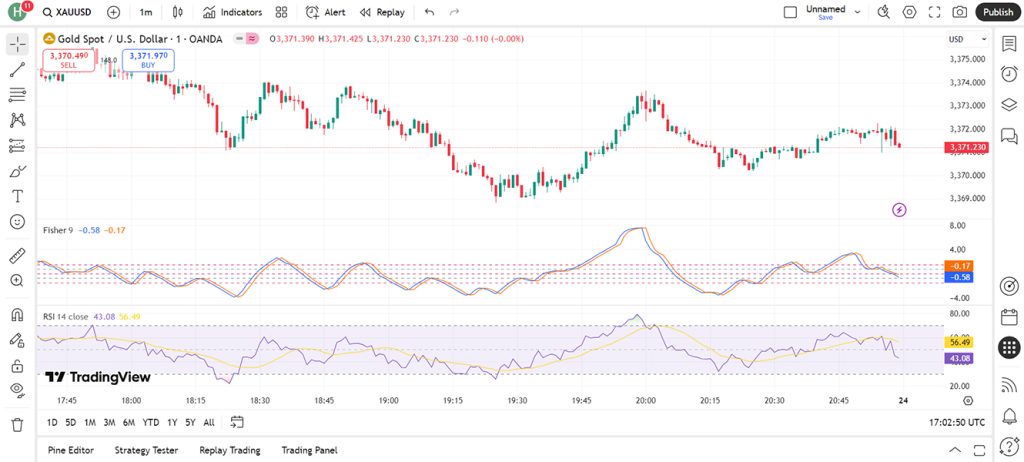Toggle lock all drawing tools
The width and height of the screenshot is (1024, 462).
coord(17,365)
